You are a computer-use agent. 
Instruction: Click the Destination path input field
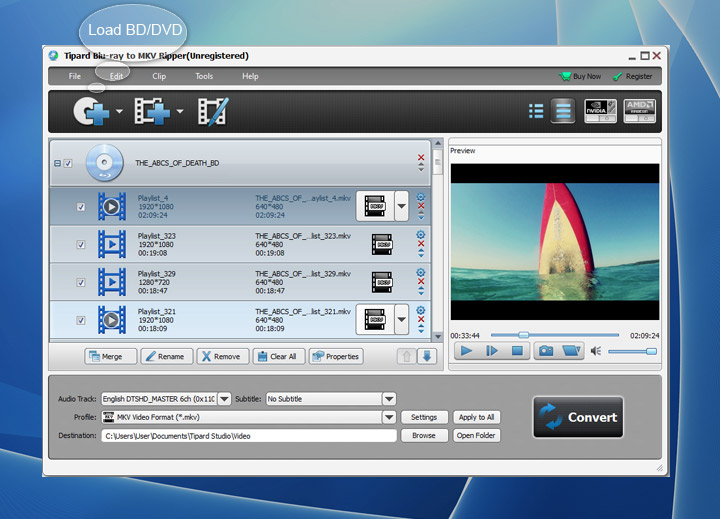(249, 436)
